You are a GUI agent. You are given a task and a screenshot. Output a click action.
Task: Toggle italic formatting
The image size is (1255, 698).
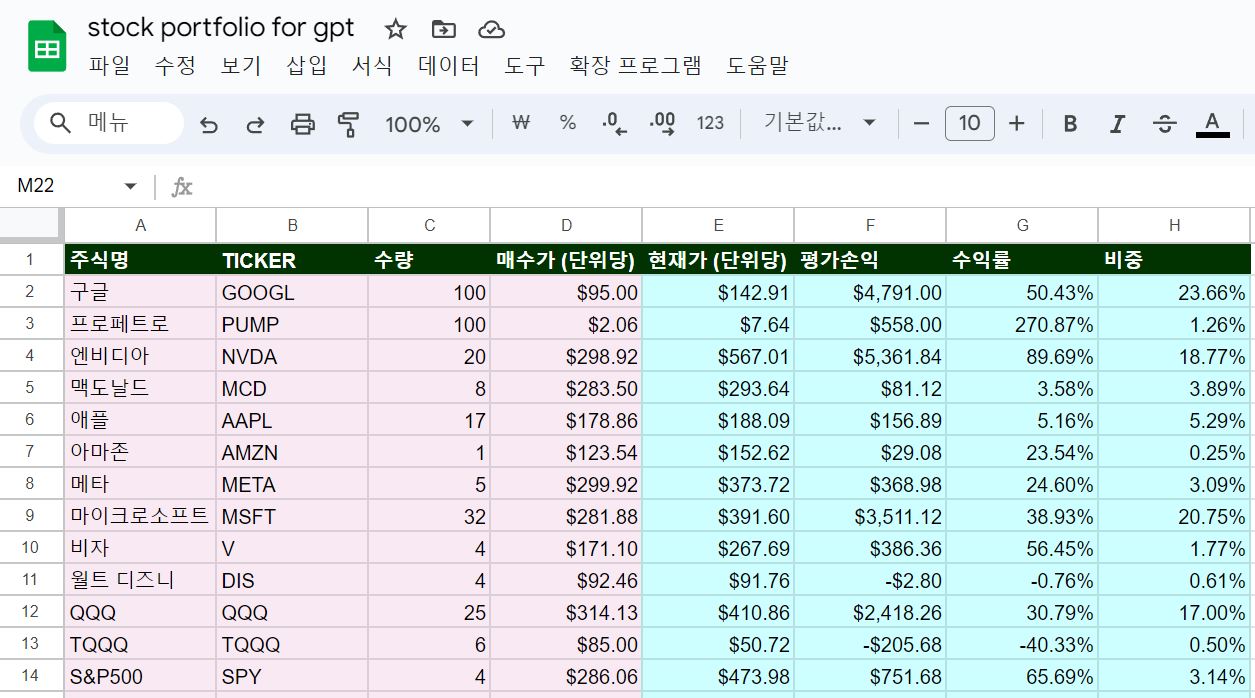click(x=1117, y=123)
